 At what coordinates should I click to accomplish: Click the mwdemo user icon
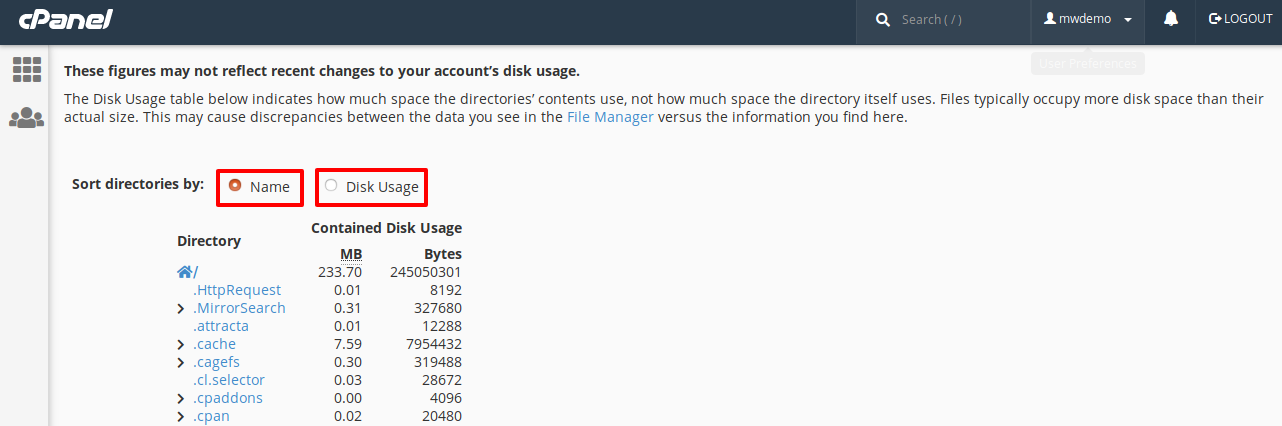coord(1050,19)
